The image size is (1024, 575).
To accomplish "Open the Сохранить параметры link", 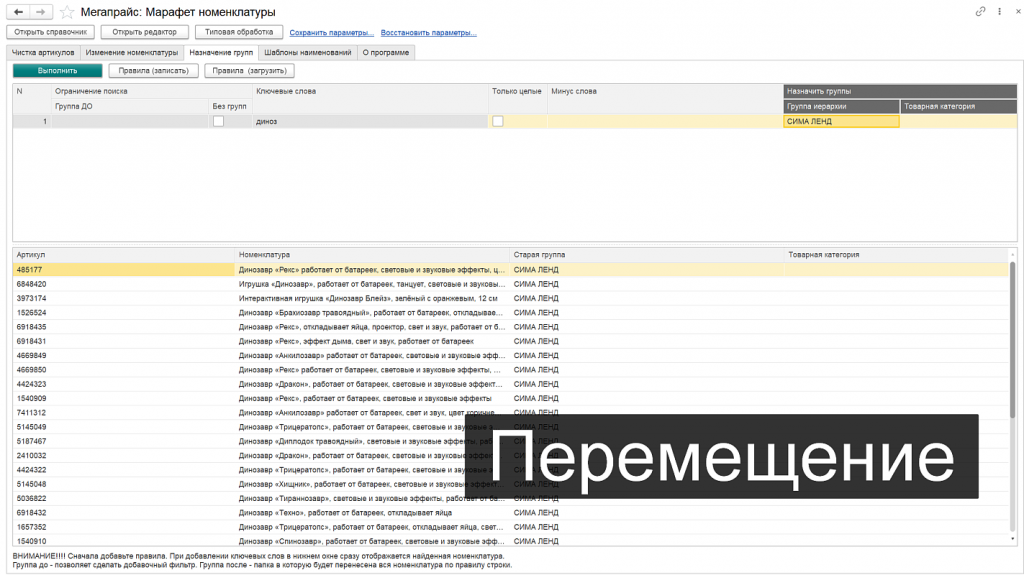I will click(331, 33).
